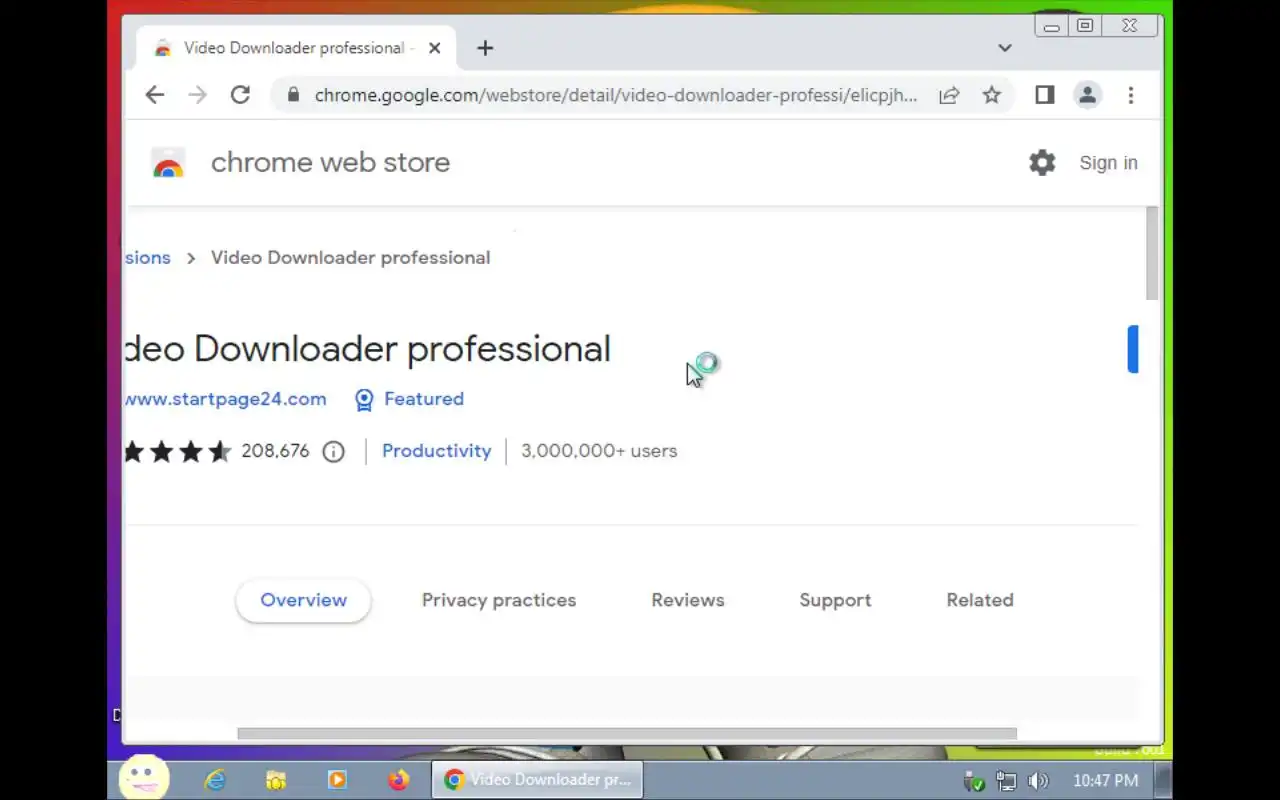Click the horizontal page scrollbar
Viewport: 1280px width, 800px height.
pos(627,733)
